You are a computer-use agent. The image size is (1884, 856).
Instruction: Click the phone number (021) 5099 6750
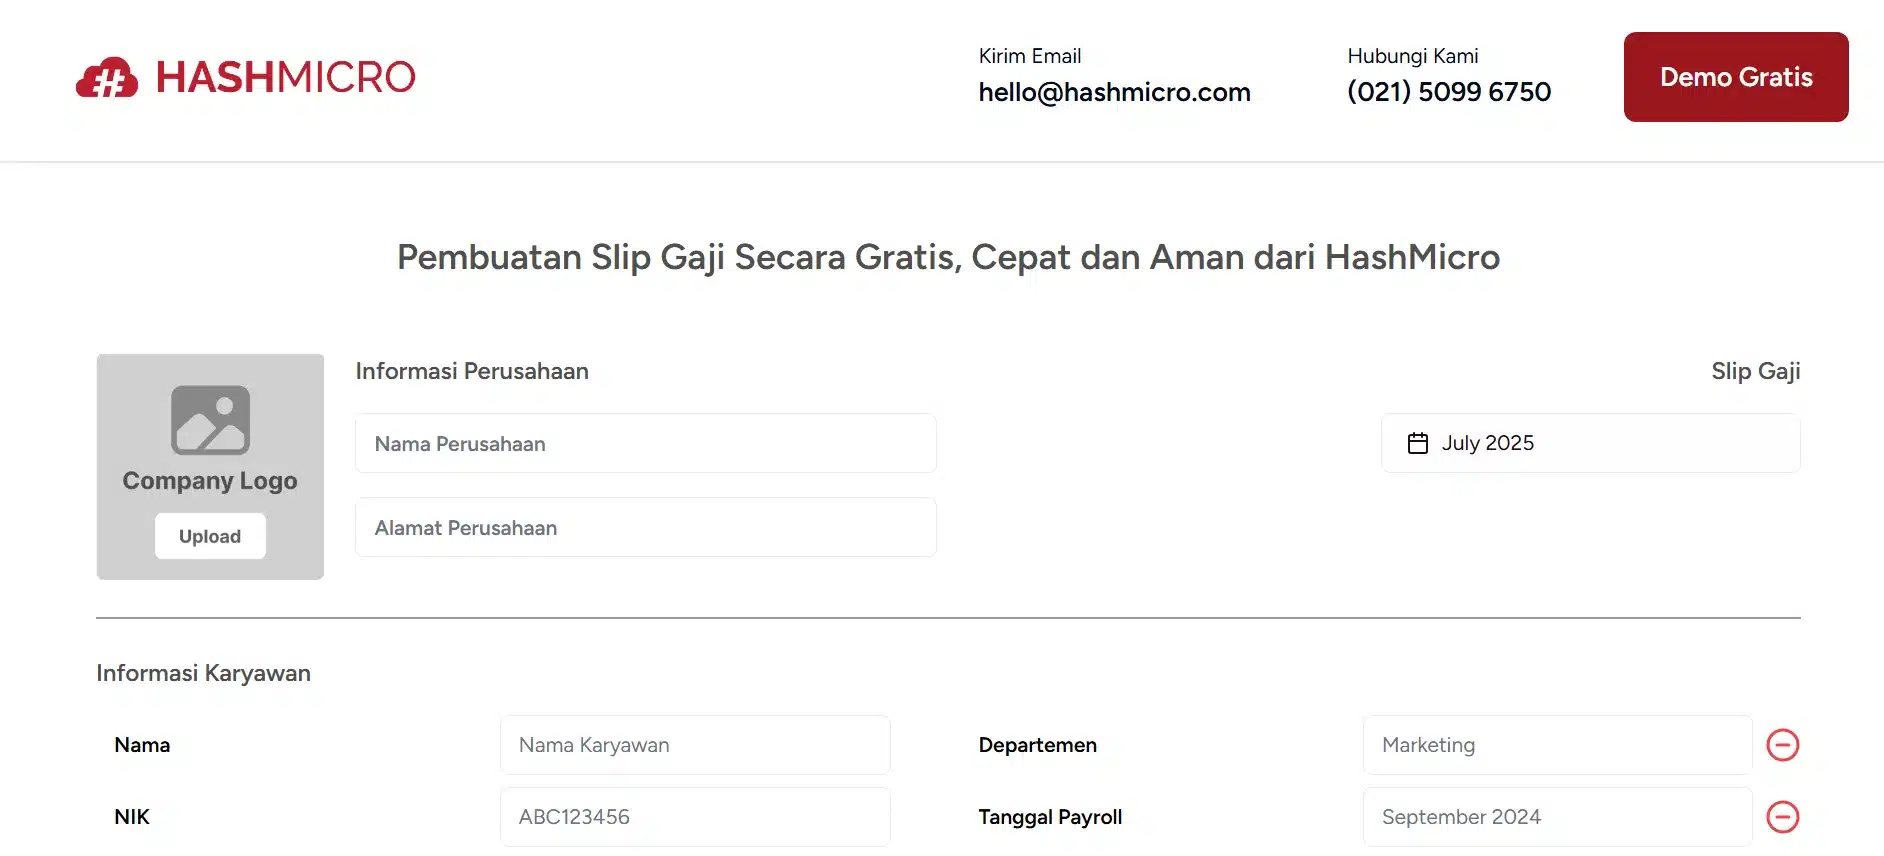pyautogui.click(x=1449, y=92)
